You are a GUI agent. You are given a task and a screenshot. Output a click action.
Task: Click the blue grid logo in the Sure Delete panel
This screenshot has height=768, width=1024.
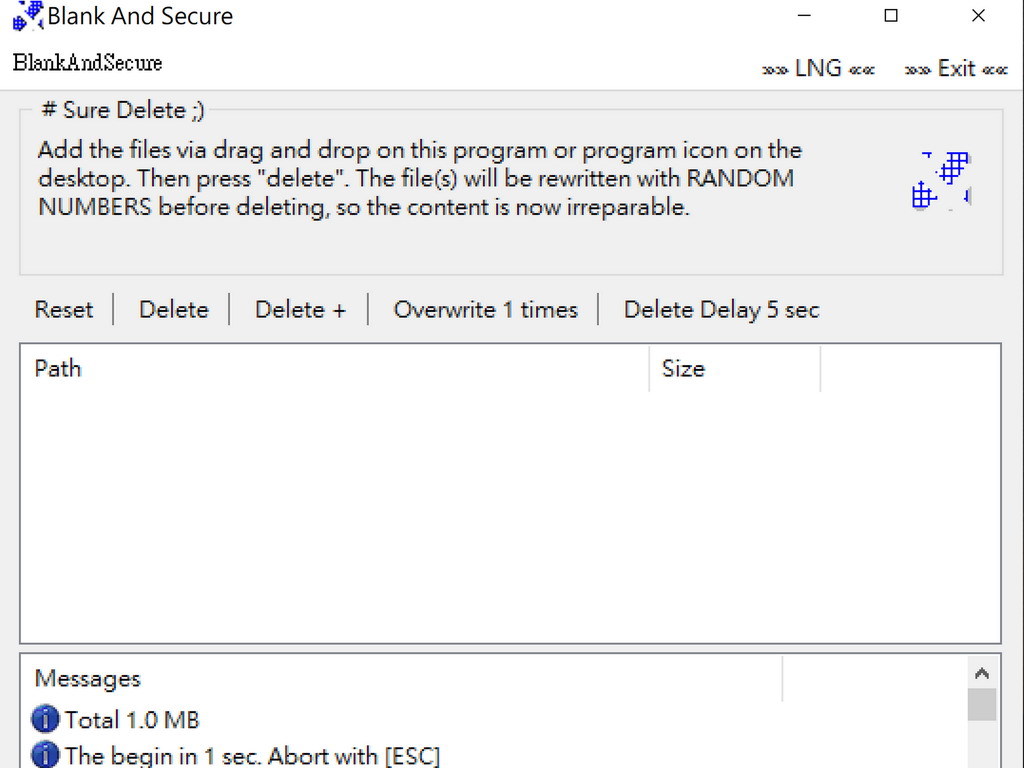(x=941, y=180)
